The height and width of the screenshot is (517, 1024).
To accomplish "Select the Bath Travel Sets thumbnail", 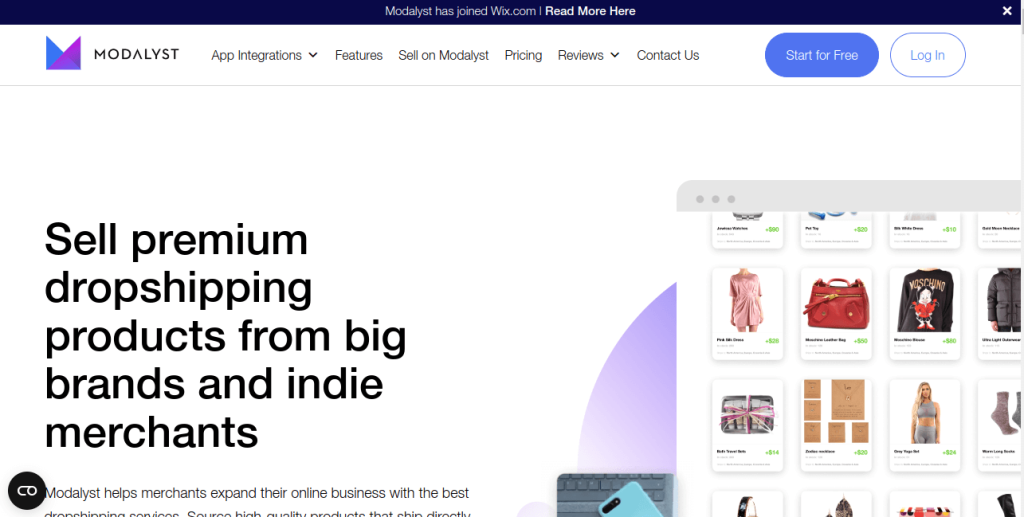I will point(747,413).
